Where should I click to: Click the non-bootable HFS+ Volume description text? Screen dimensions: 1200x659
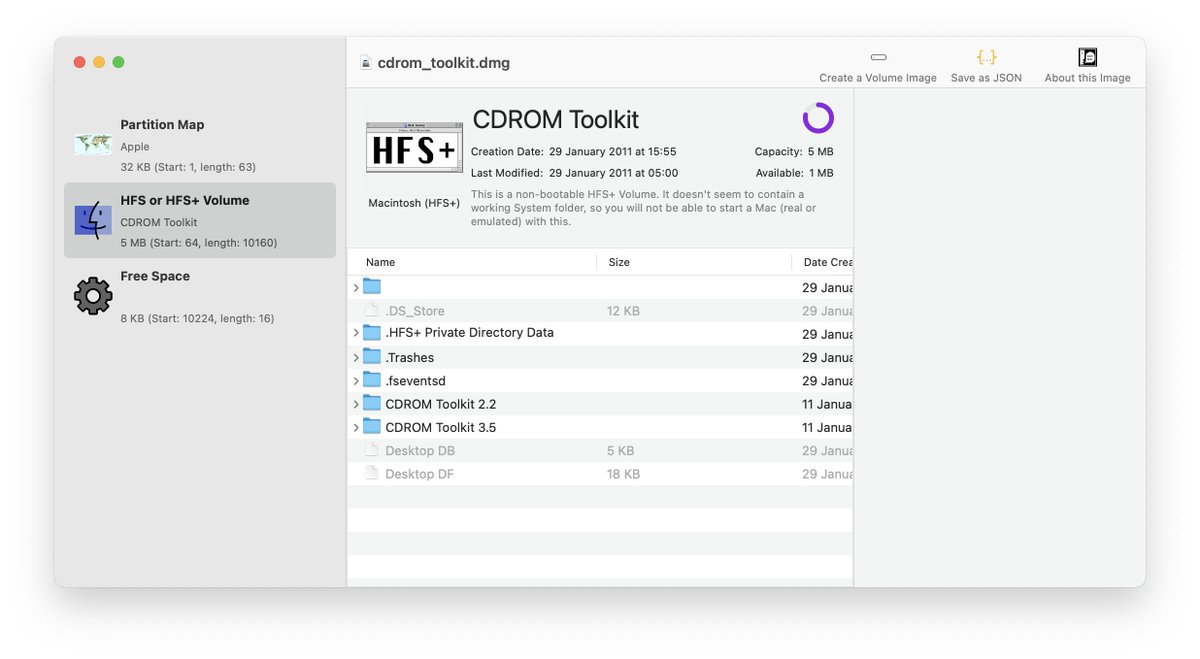[644, 208]
